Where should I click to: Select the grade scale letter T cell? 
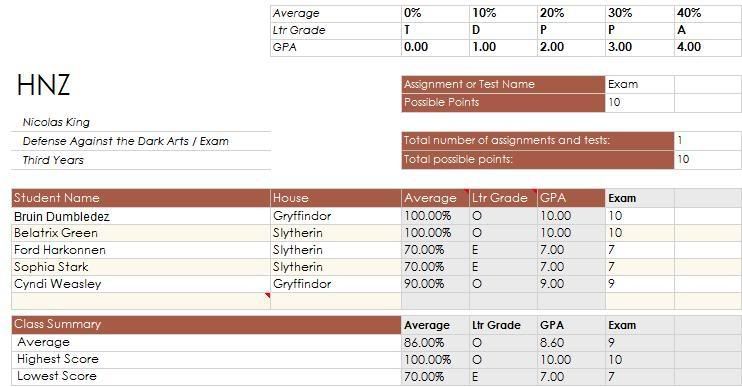point(435,30)
